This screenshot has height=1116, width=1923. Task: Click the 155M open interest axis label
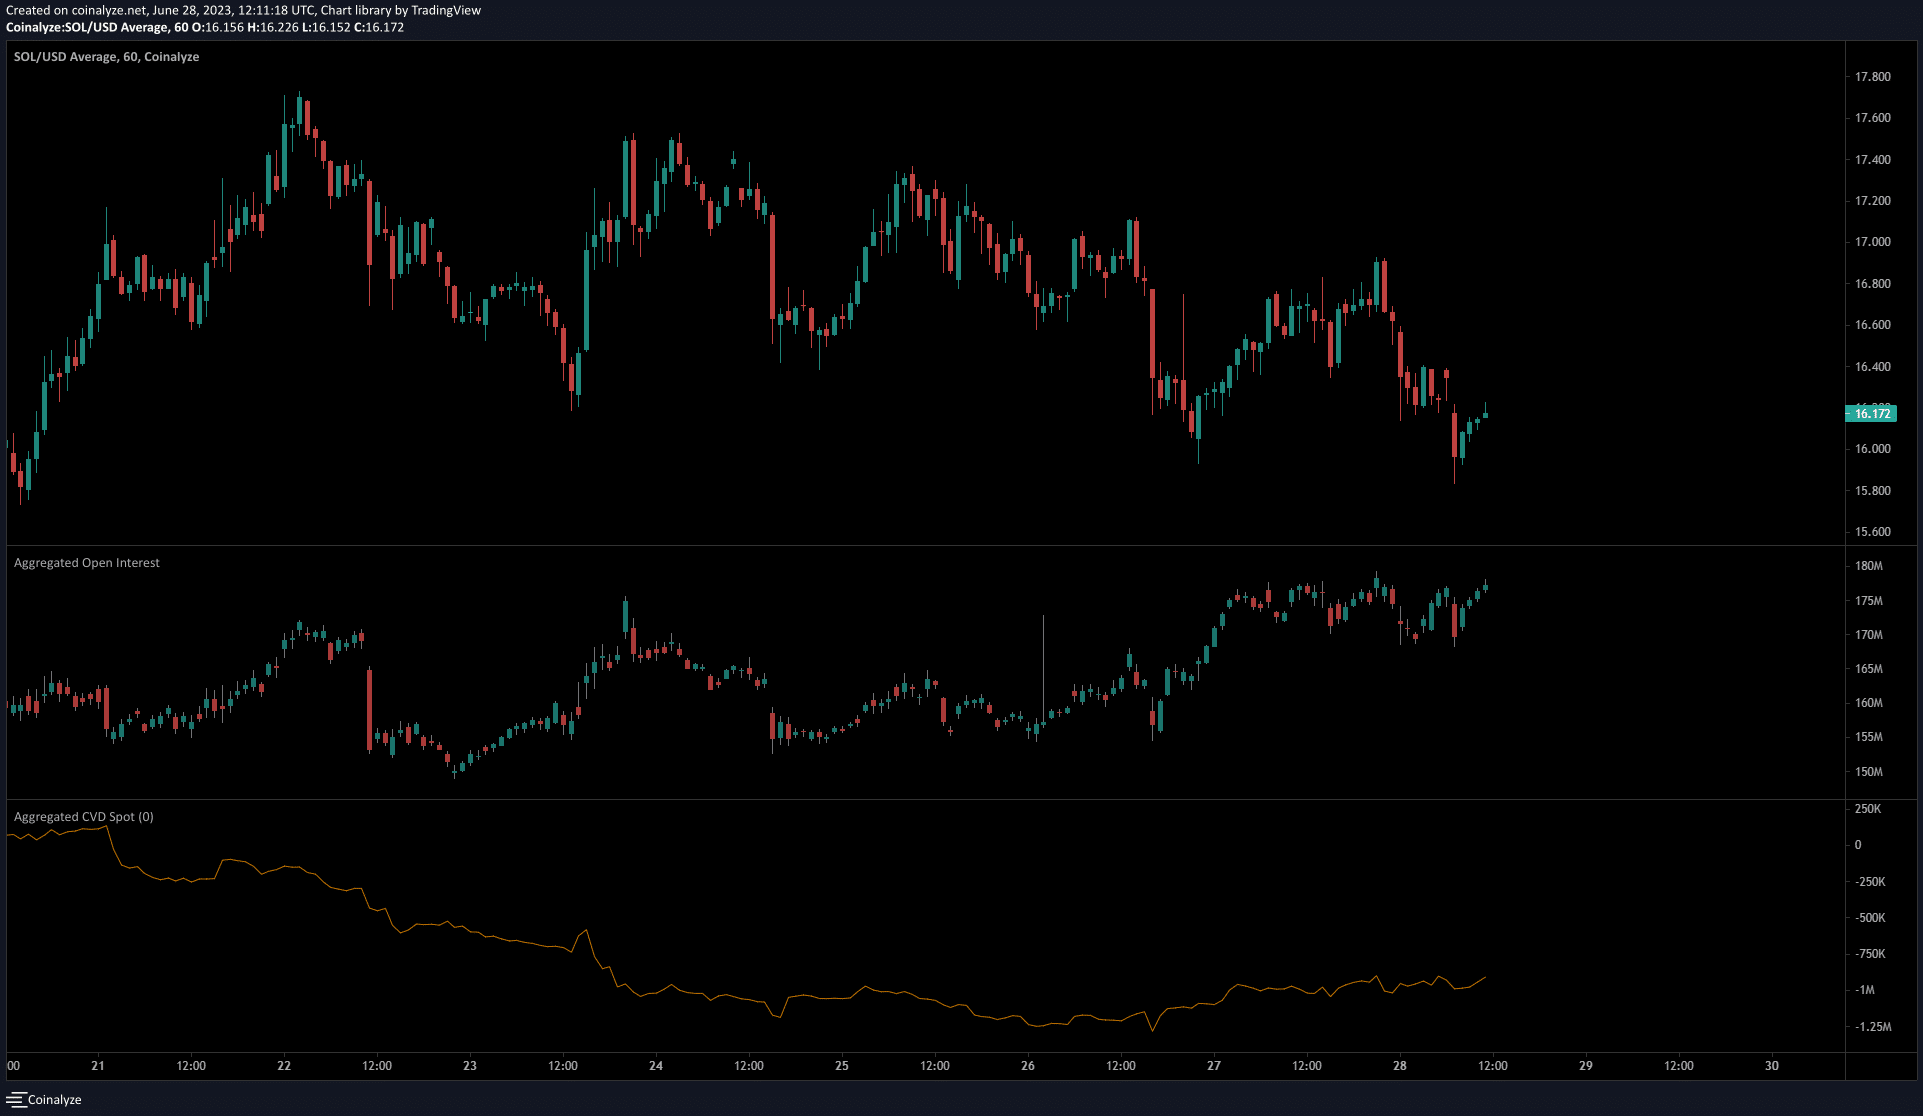tap(1868, 737)
